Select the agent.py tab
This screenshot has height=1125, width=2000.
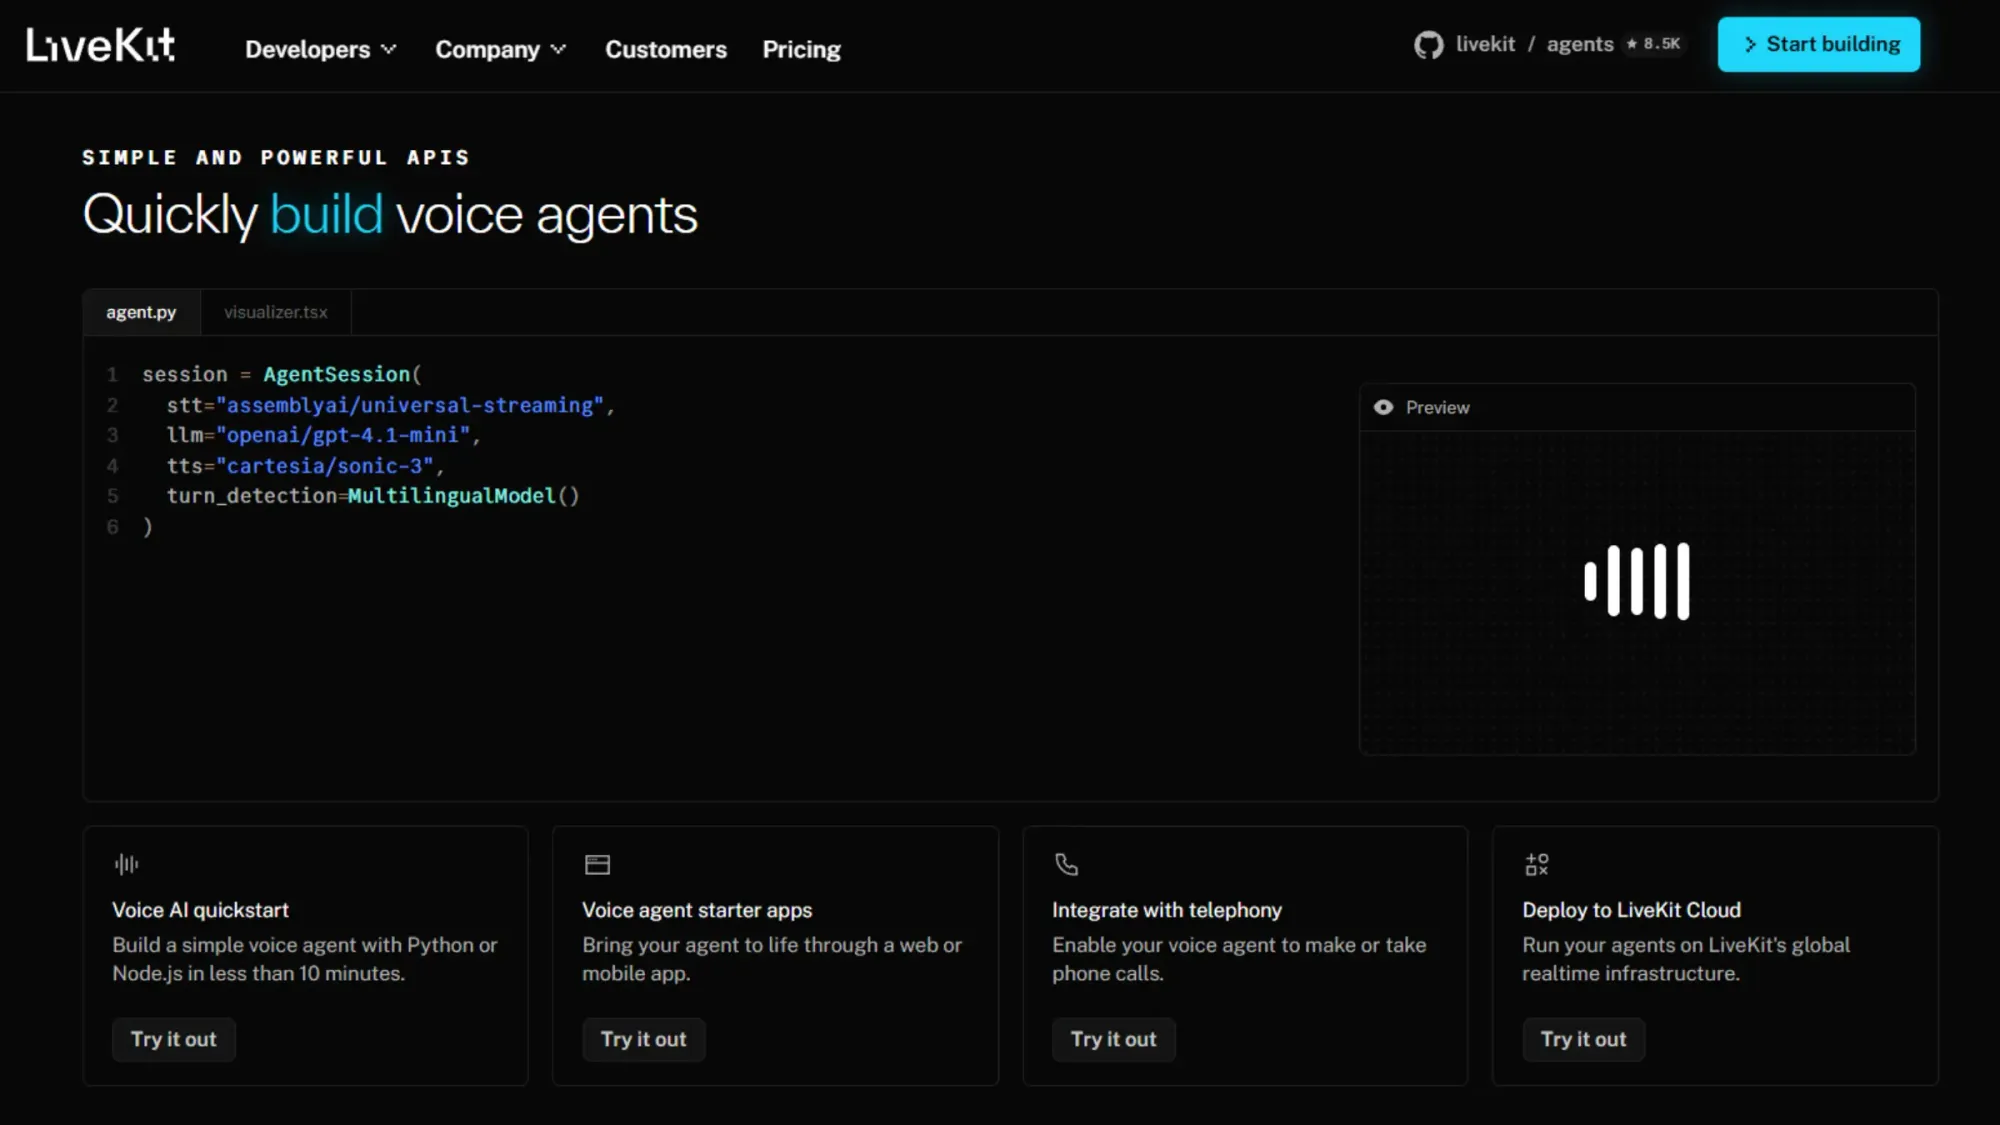click(x=141, y=312)
